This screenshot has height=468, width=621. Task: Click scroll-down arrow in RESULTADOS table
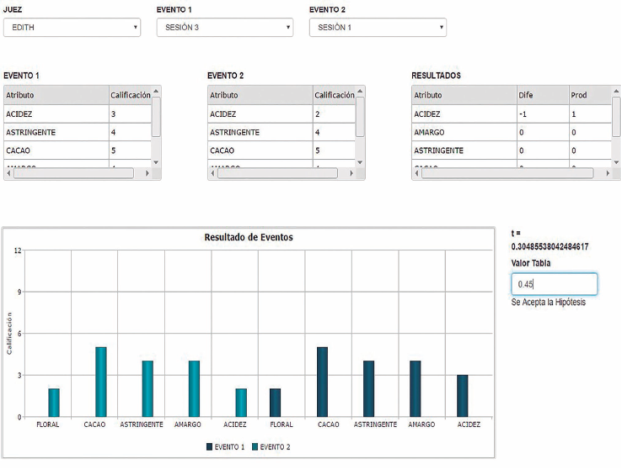(615, 160)
